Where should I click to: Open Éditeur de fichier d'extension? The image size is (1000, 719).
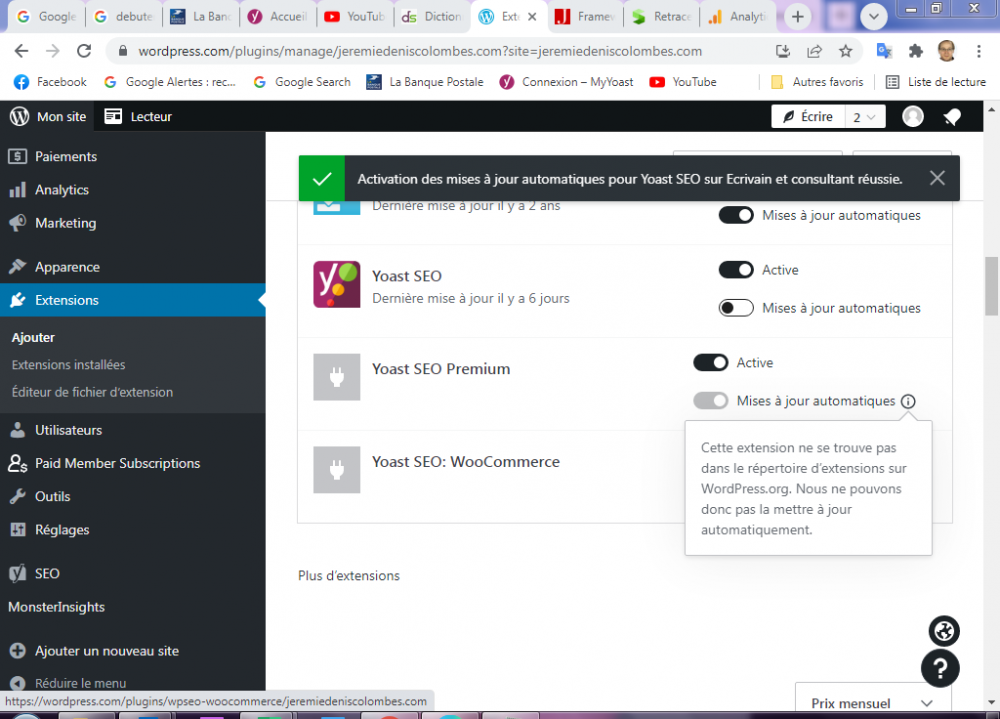(92, 392)
